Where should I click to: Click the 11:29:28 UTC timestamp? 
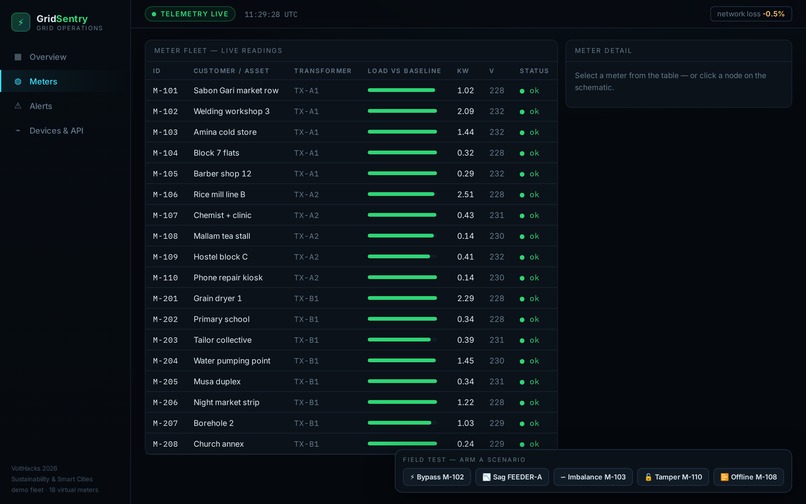[x=271, y=14]
